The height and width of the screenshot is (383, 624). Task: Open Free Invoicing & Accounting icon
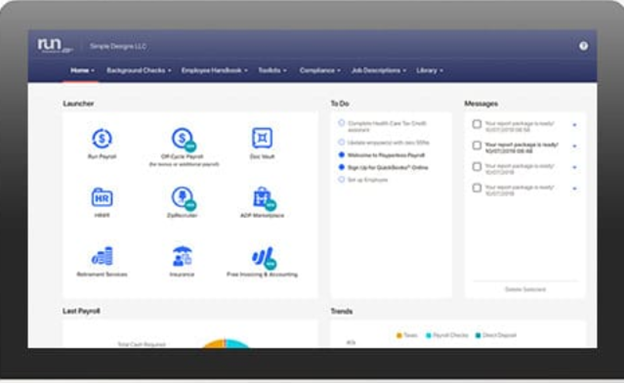(x=264, y=258)
